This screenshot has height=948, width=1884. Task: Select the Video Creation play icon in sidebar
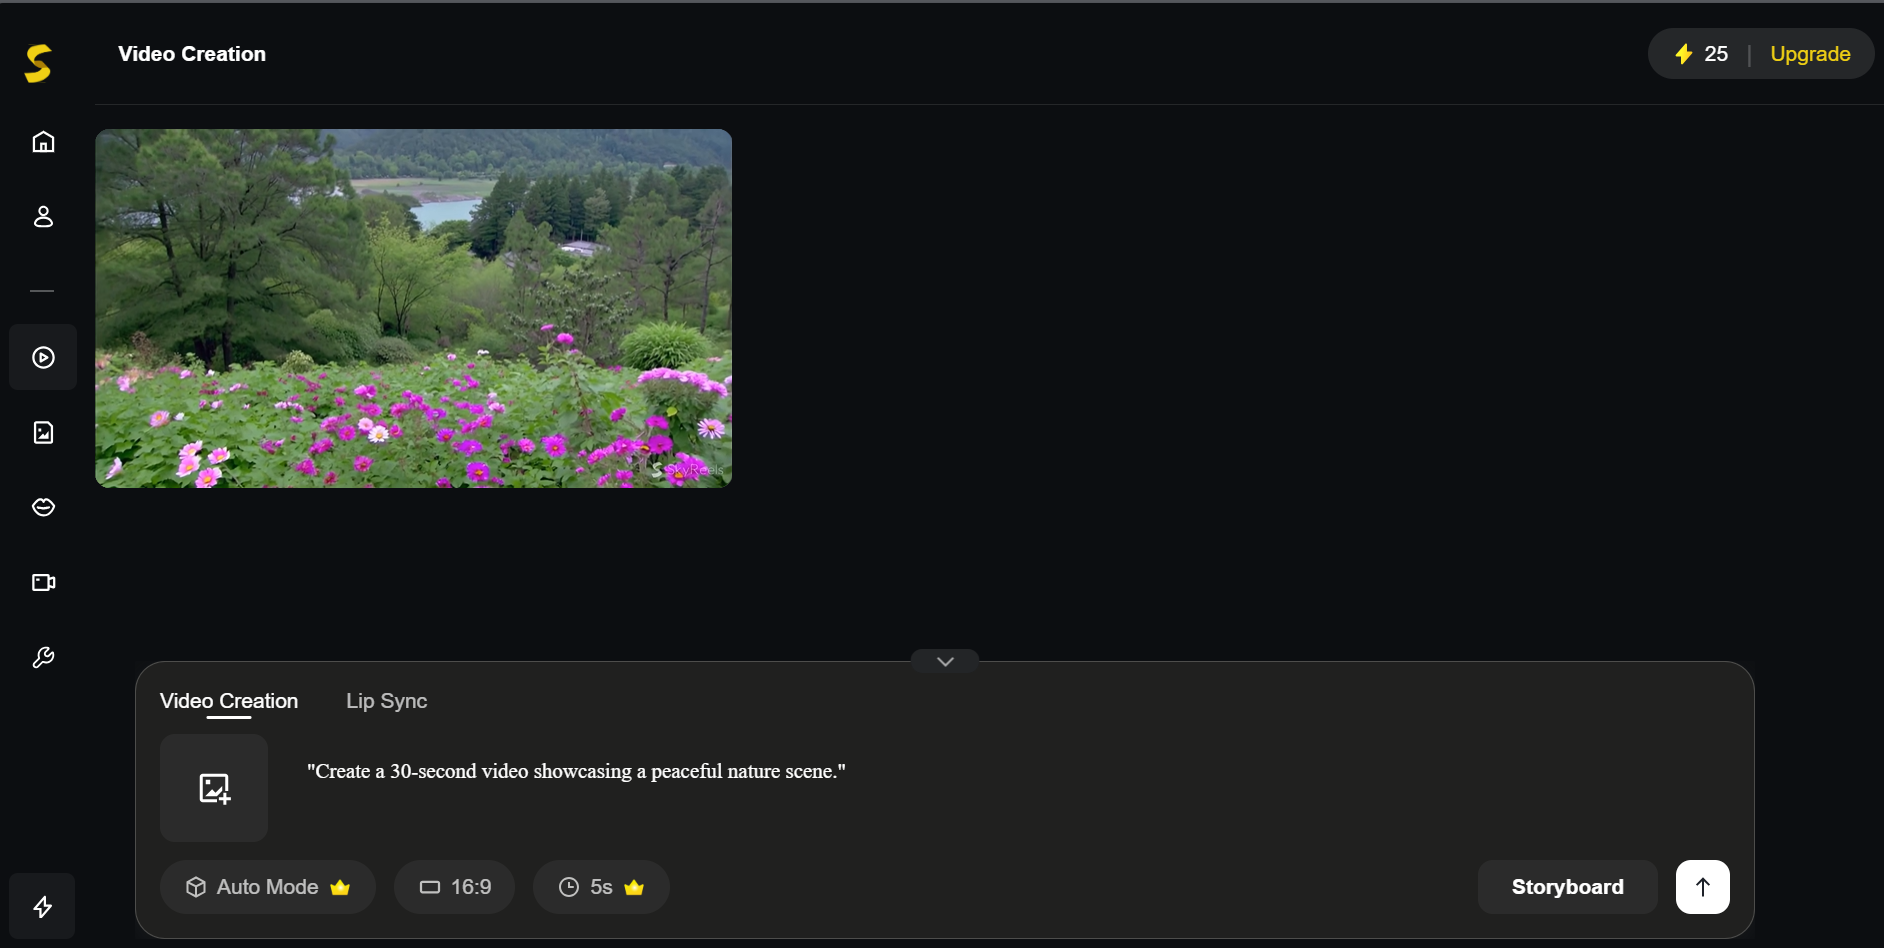click(43, 357)
